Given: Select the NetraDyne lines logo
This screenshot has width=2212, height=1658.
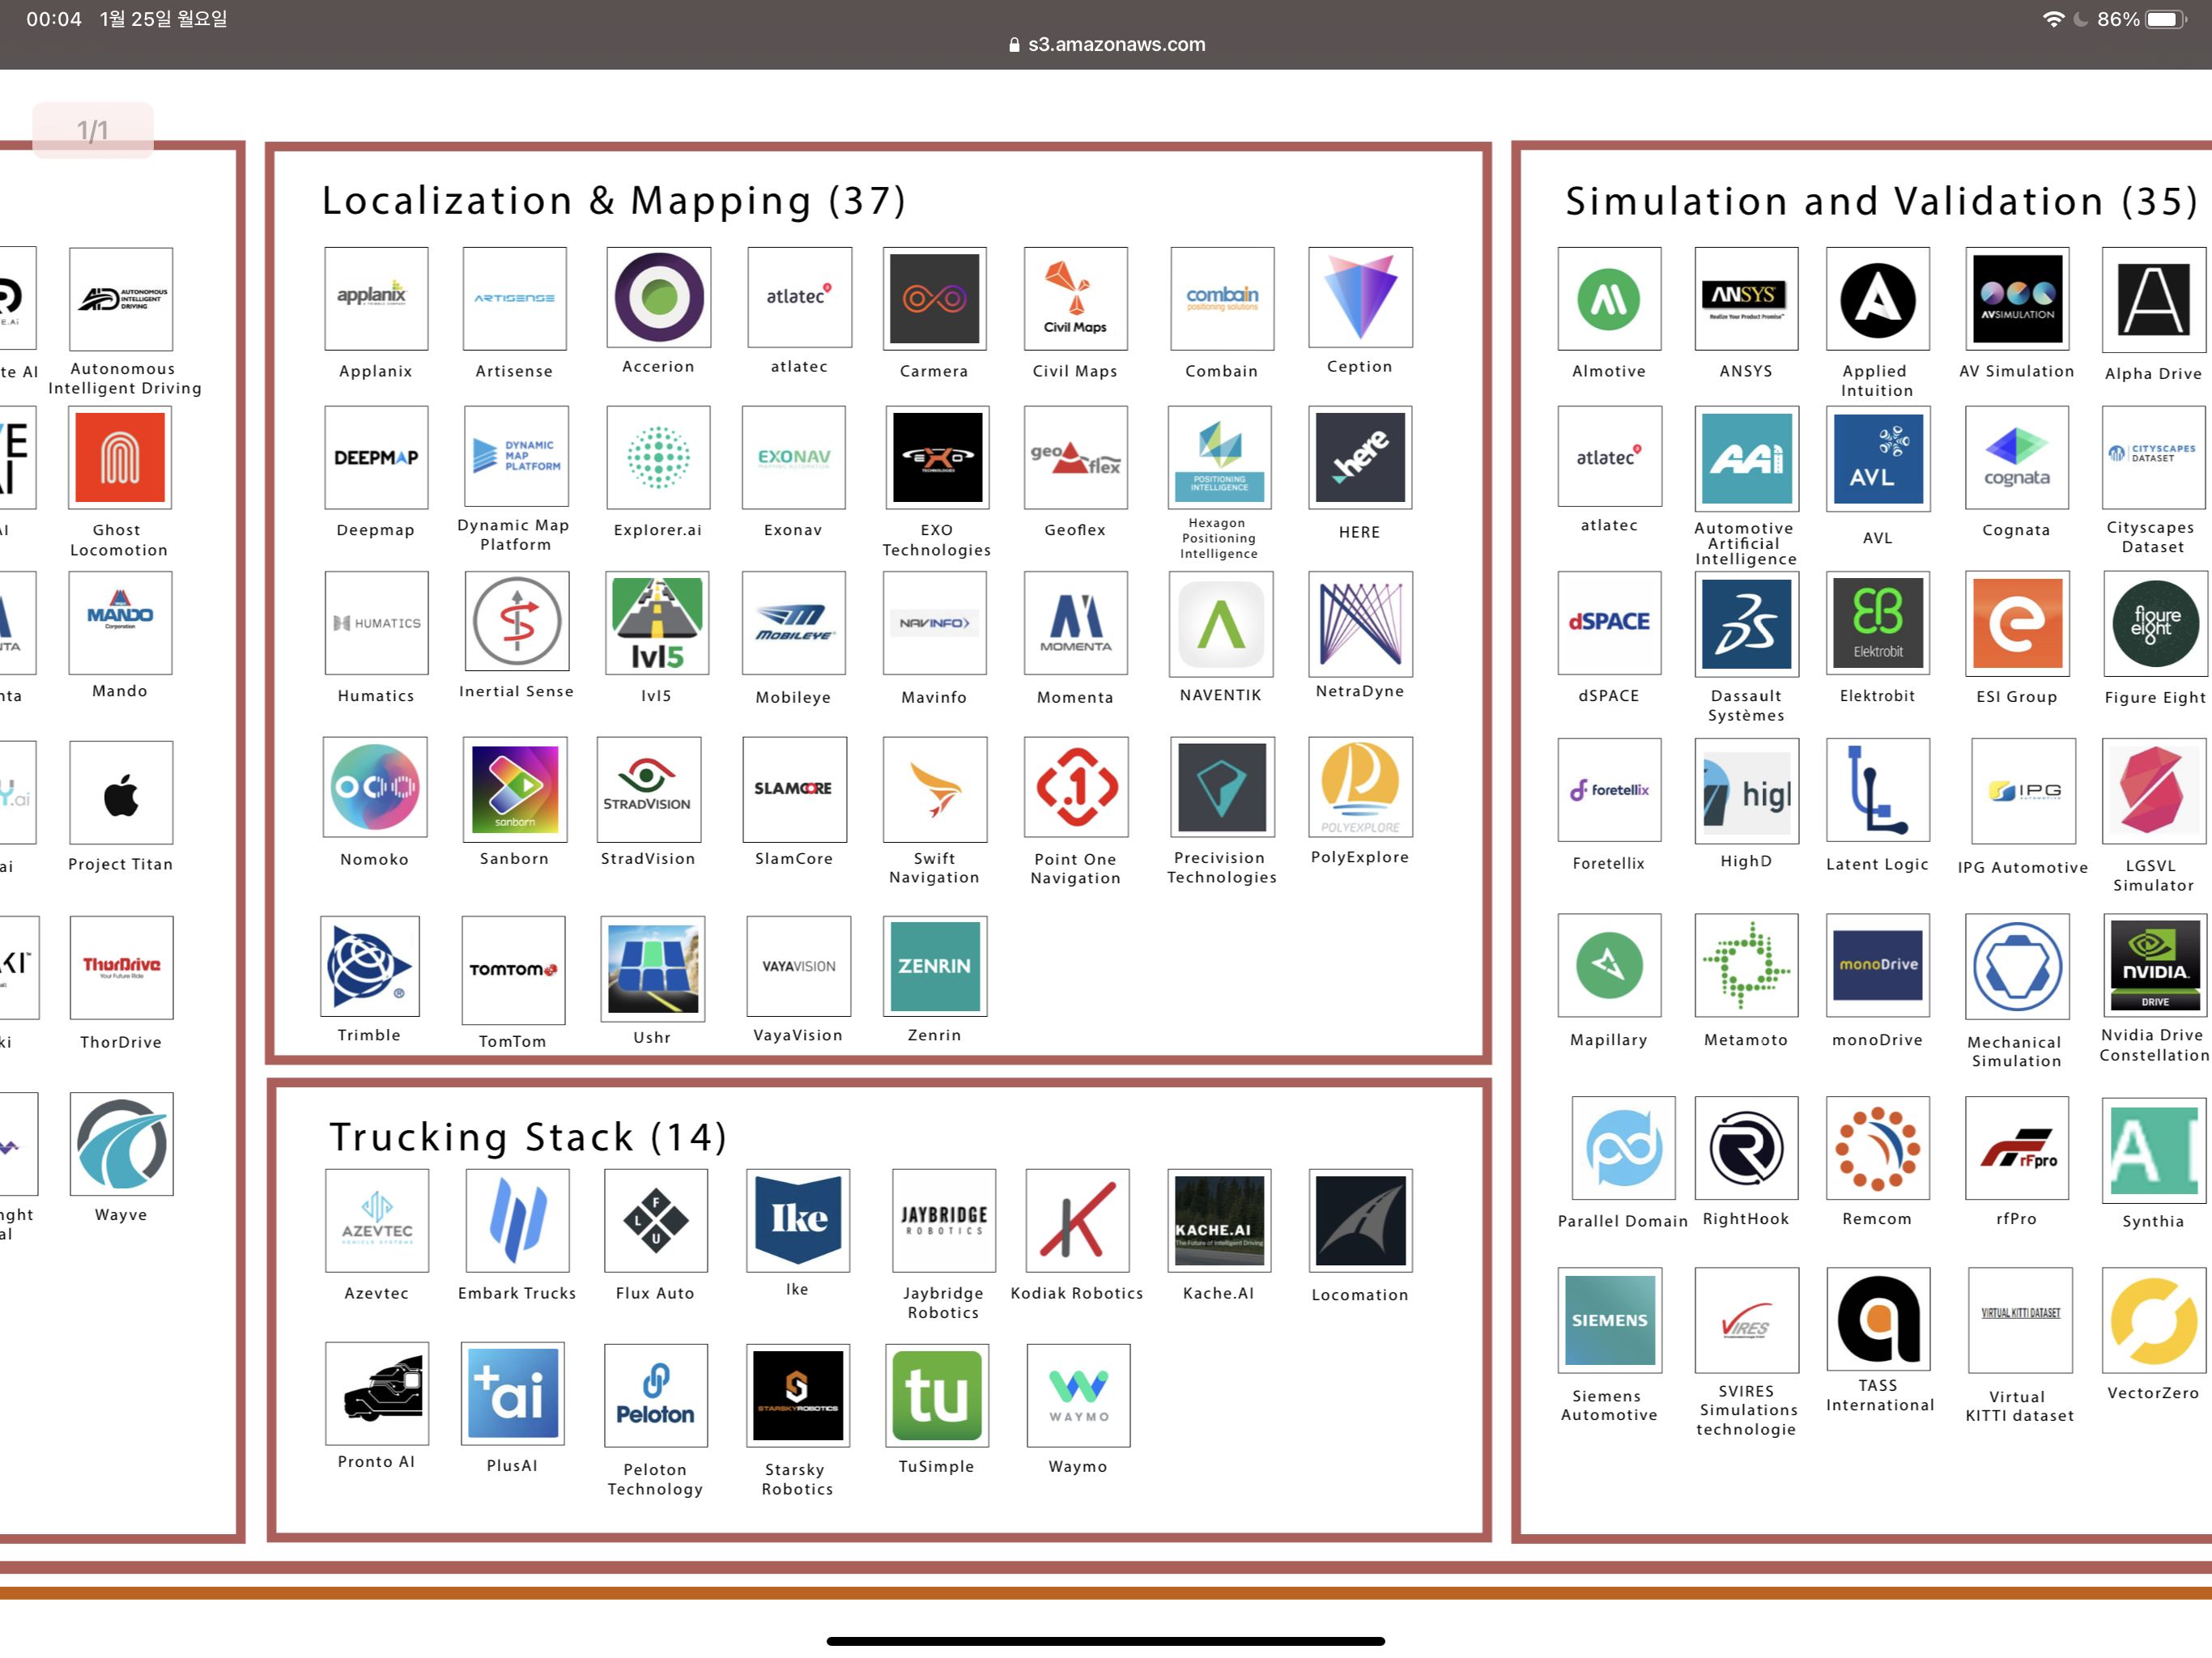Looking at the screenshot, I should click(1360, 623).
